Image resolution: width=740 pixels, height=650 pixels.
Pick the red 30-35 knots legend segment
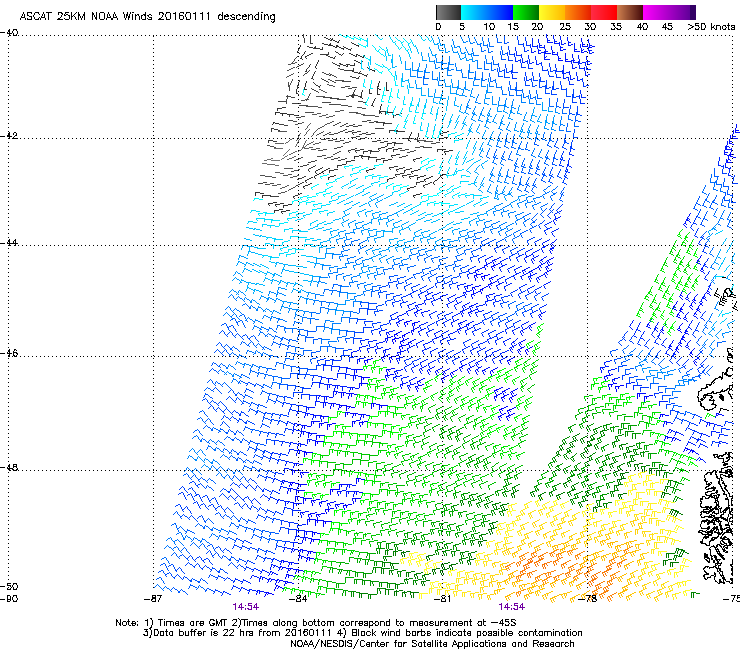[x=604, y=12]
